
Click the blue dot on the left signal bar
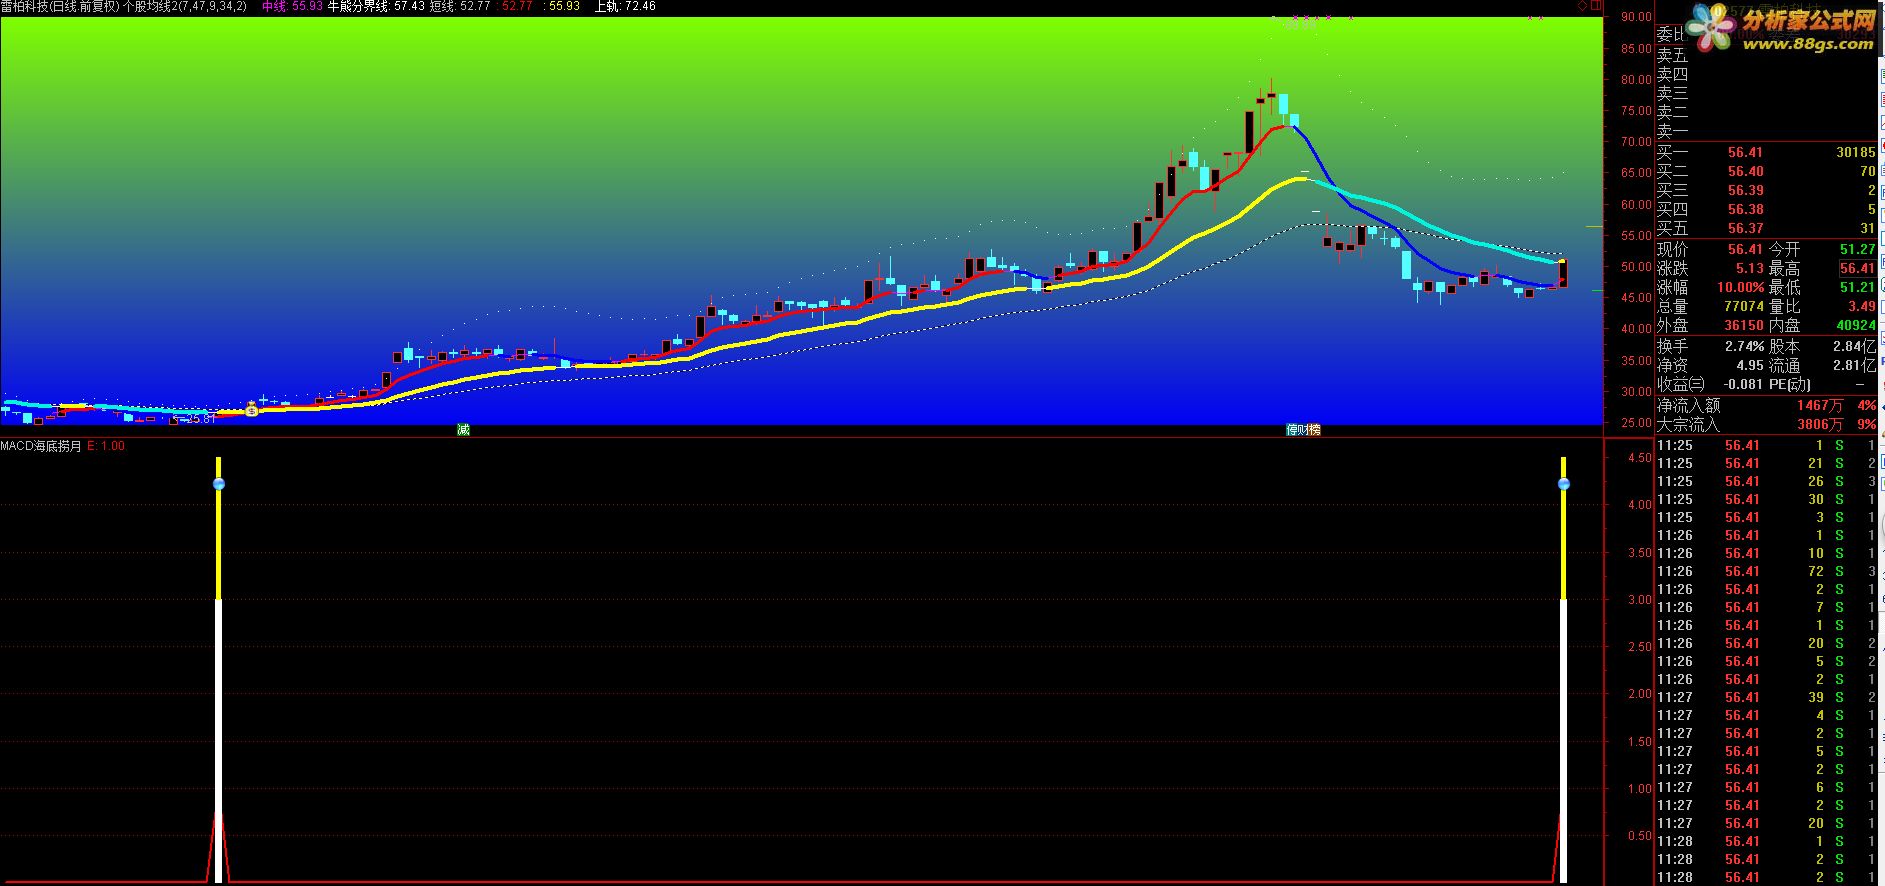[x=219, y=484]
